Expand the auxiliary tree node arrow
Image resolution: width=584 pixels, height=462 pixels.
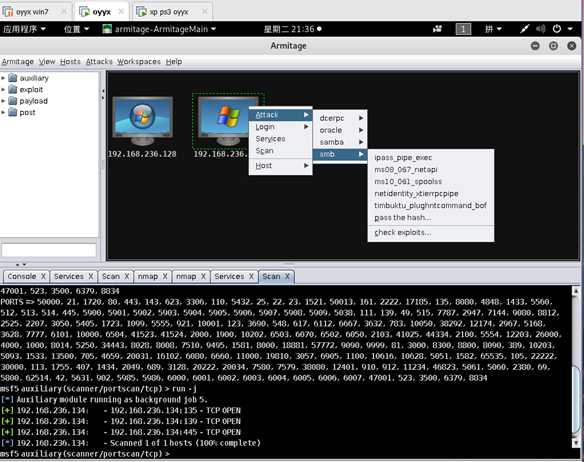[3, 78]
